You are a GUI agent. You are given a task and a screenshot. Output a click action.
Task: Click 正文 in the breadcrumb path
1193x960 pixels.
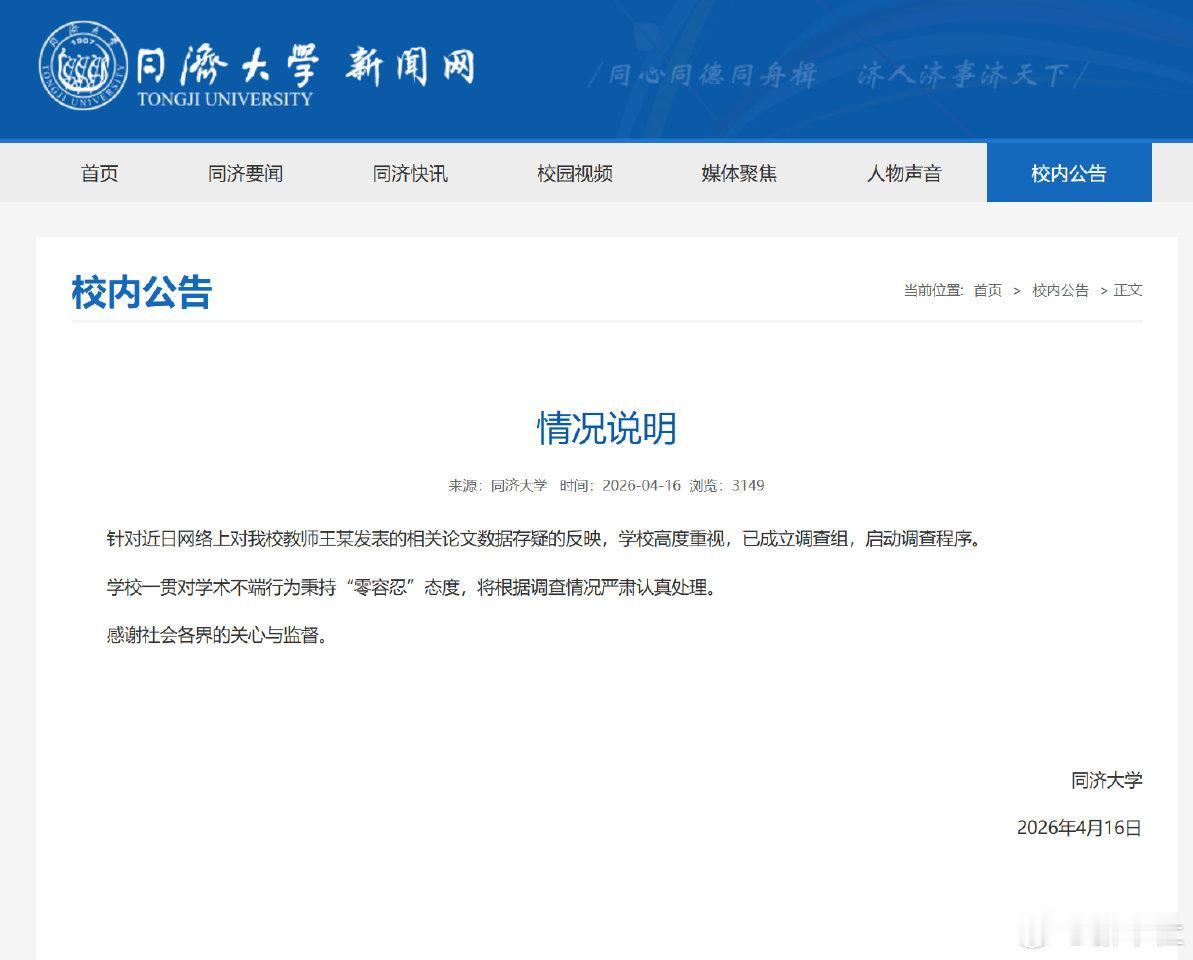(1128, 291)
